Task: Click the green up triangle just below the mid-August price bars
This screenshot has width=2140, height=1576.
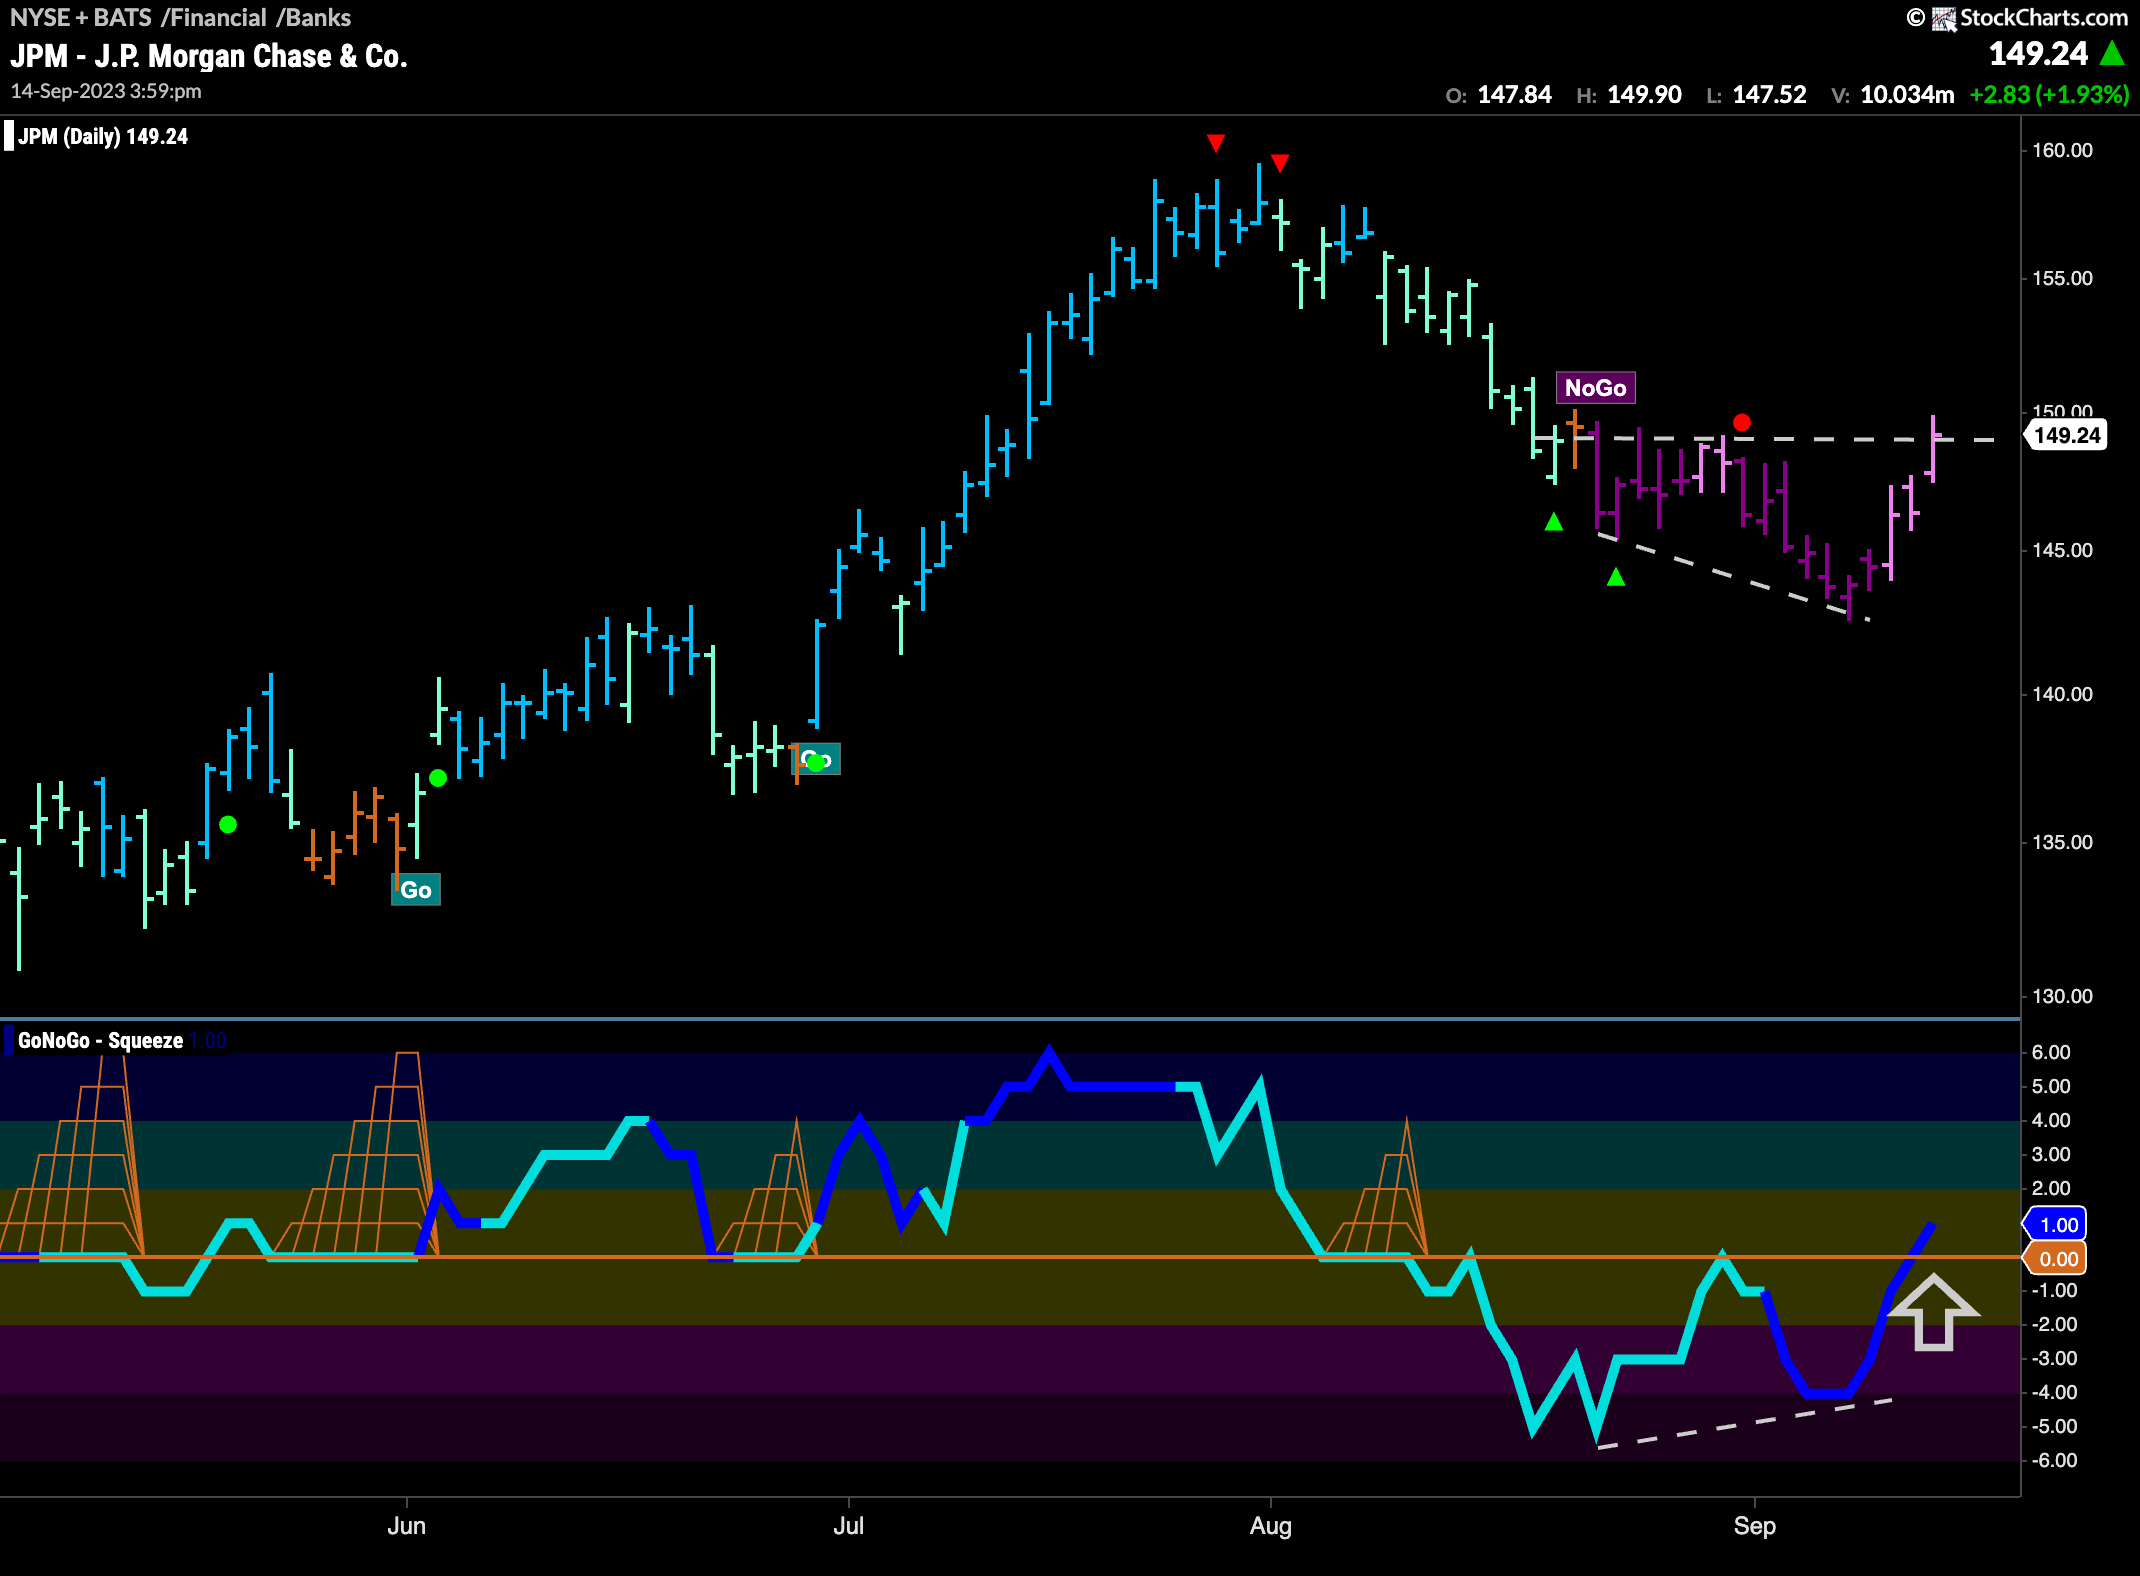Action: [x=1554, y=521]
